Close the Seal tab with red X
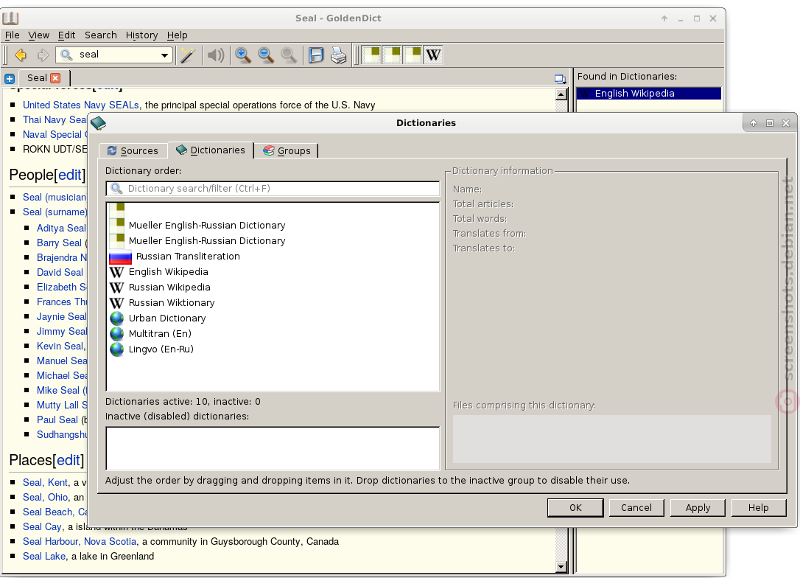The width and height of the screenshot is (800, 578). (55, 78)
